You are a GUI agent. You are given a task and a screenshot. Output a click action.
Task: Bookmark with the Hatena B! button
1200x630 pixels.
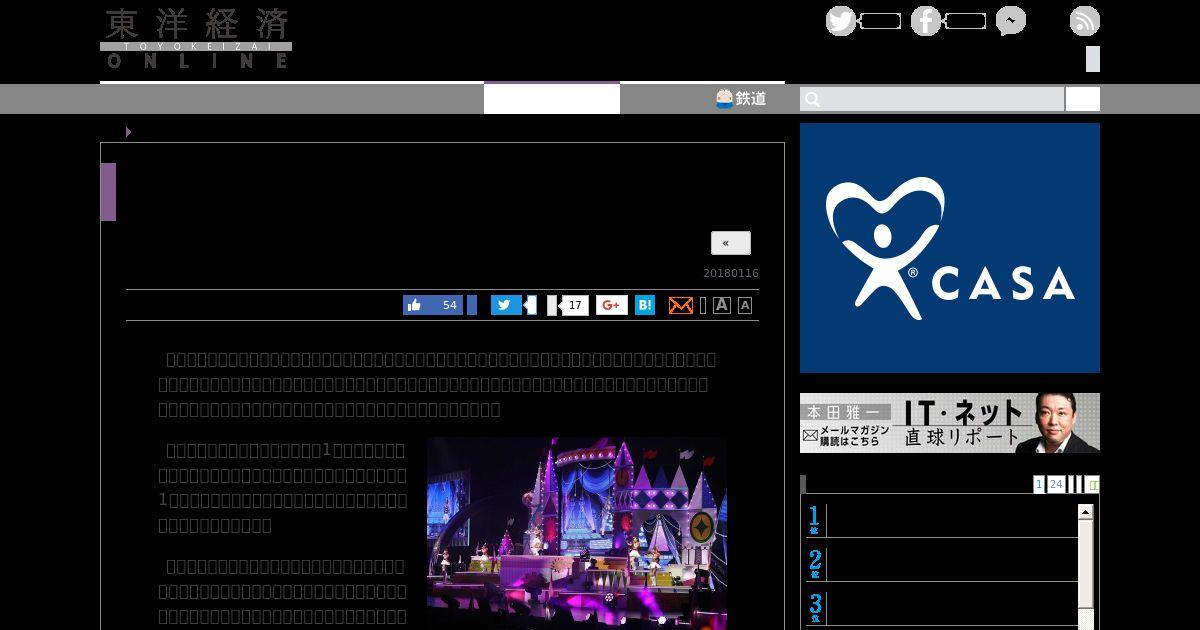(x=645, y=305)
